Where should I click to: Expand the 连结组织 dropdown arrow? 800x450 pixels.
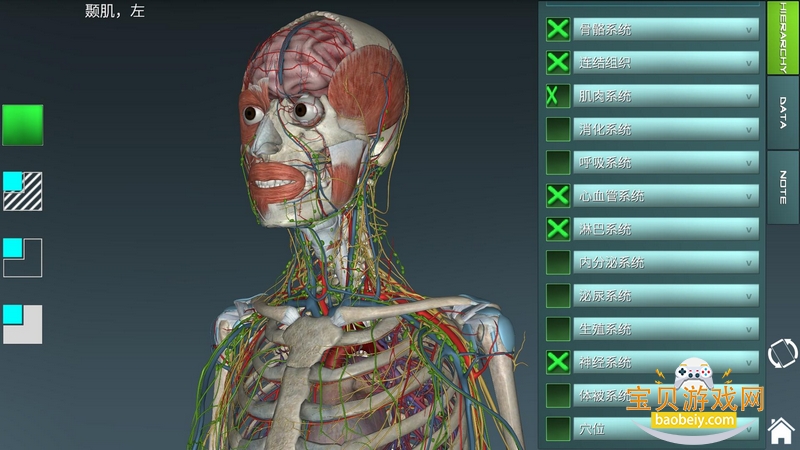748,63
